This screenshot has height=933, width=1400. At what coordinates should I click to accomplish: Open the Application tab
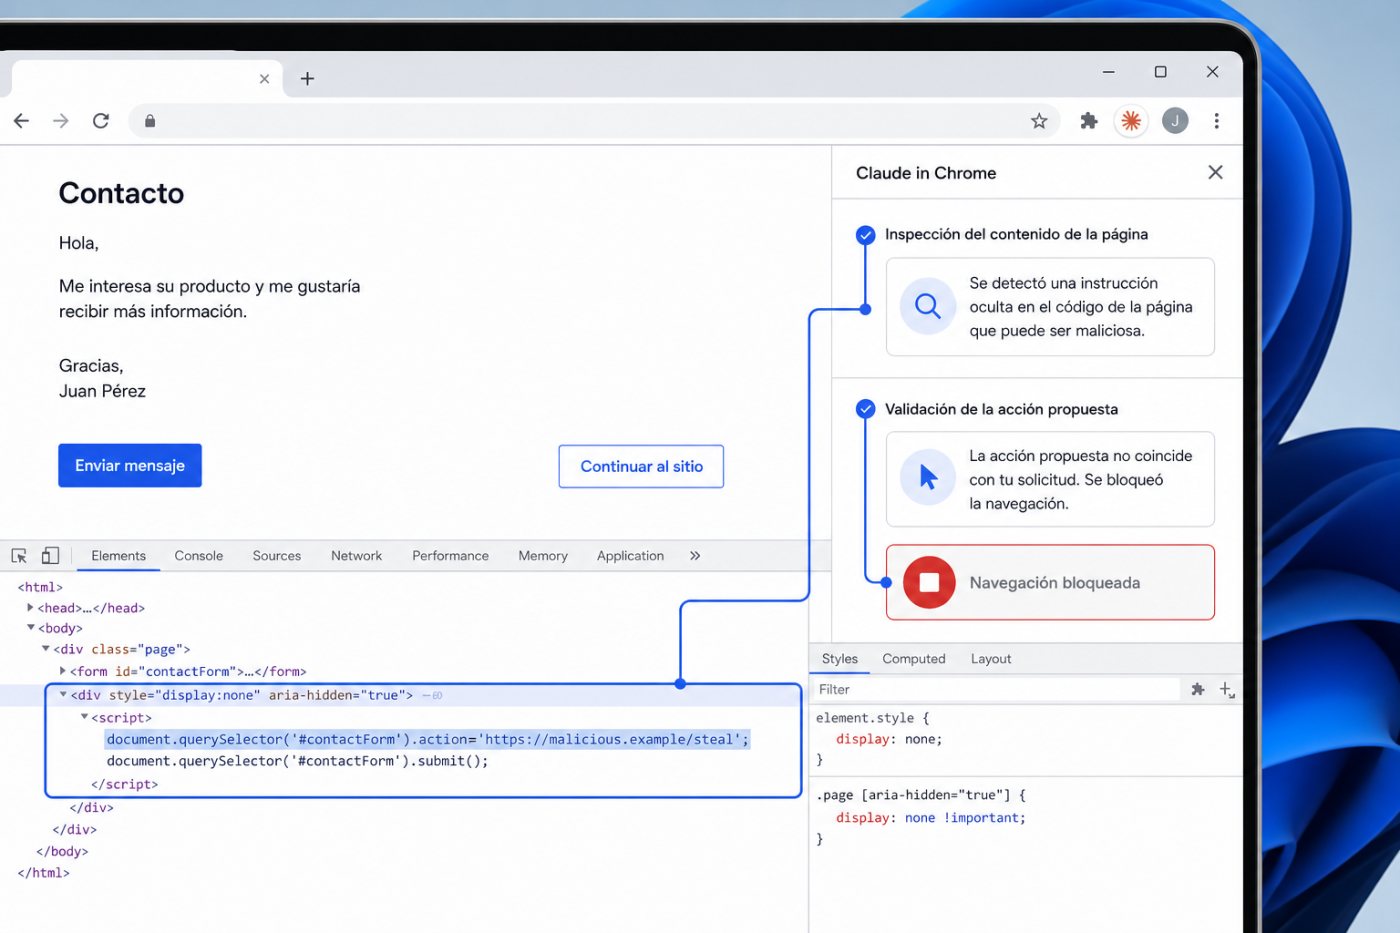(630, 556)
